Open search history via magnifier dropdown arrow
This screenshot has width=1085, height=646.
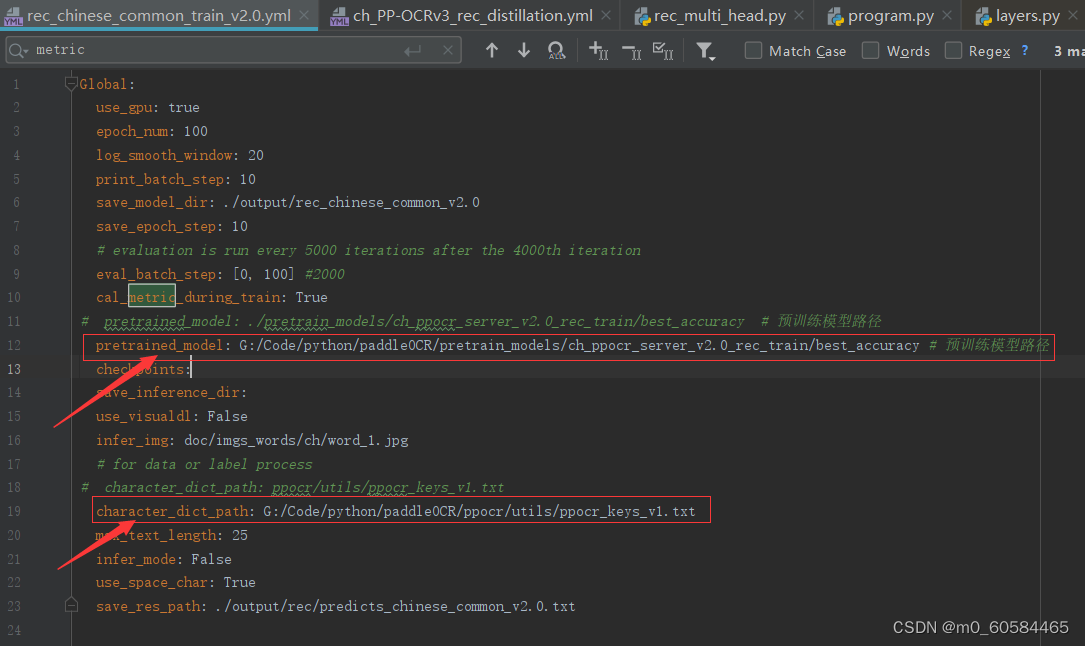24,52
